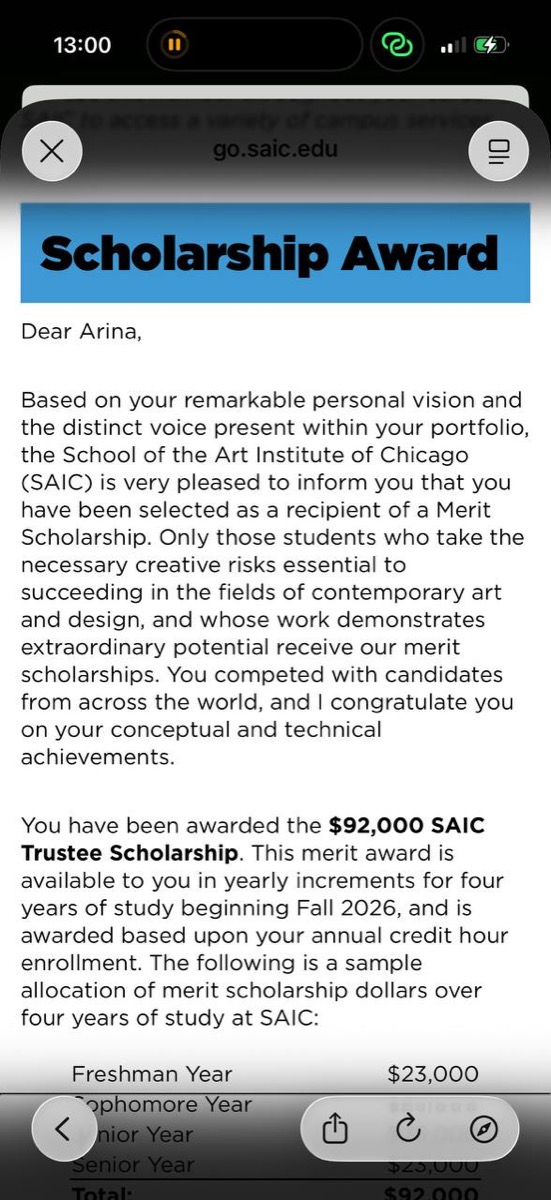
Task: Close the in-app browser with X
Action: click(51, 152)
